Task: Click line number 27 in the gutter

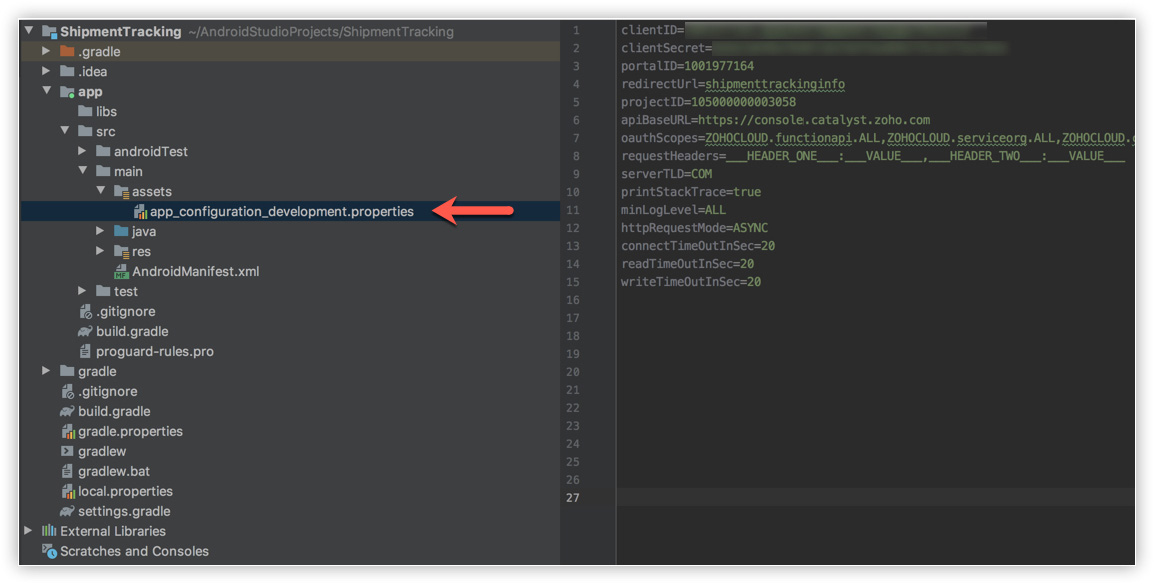Action: (x=573, y=498)
